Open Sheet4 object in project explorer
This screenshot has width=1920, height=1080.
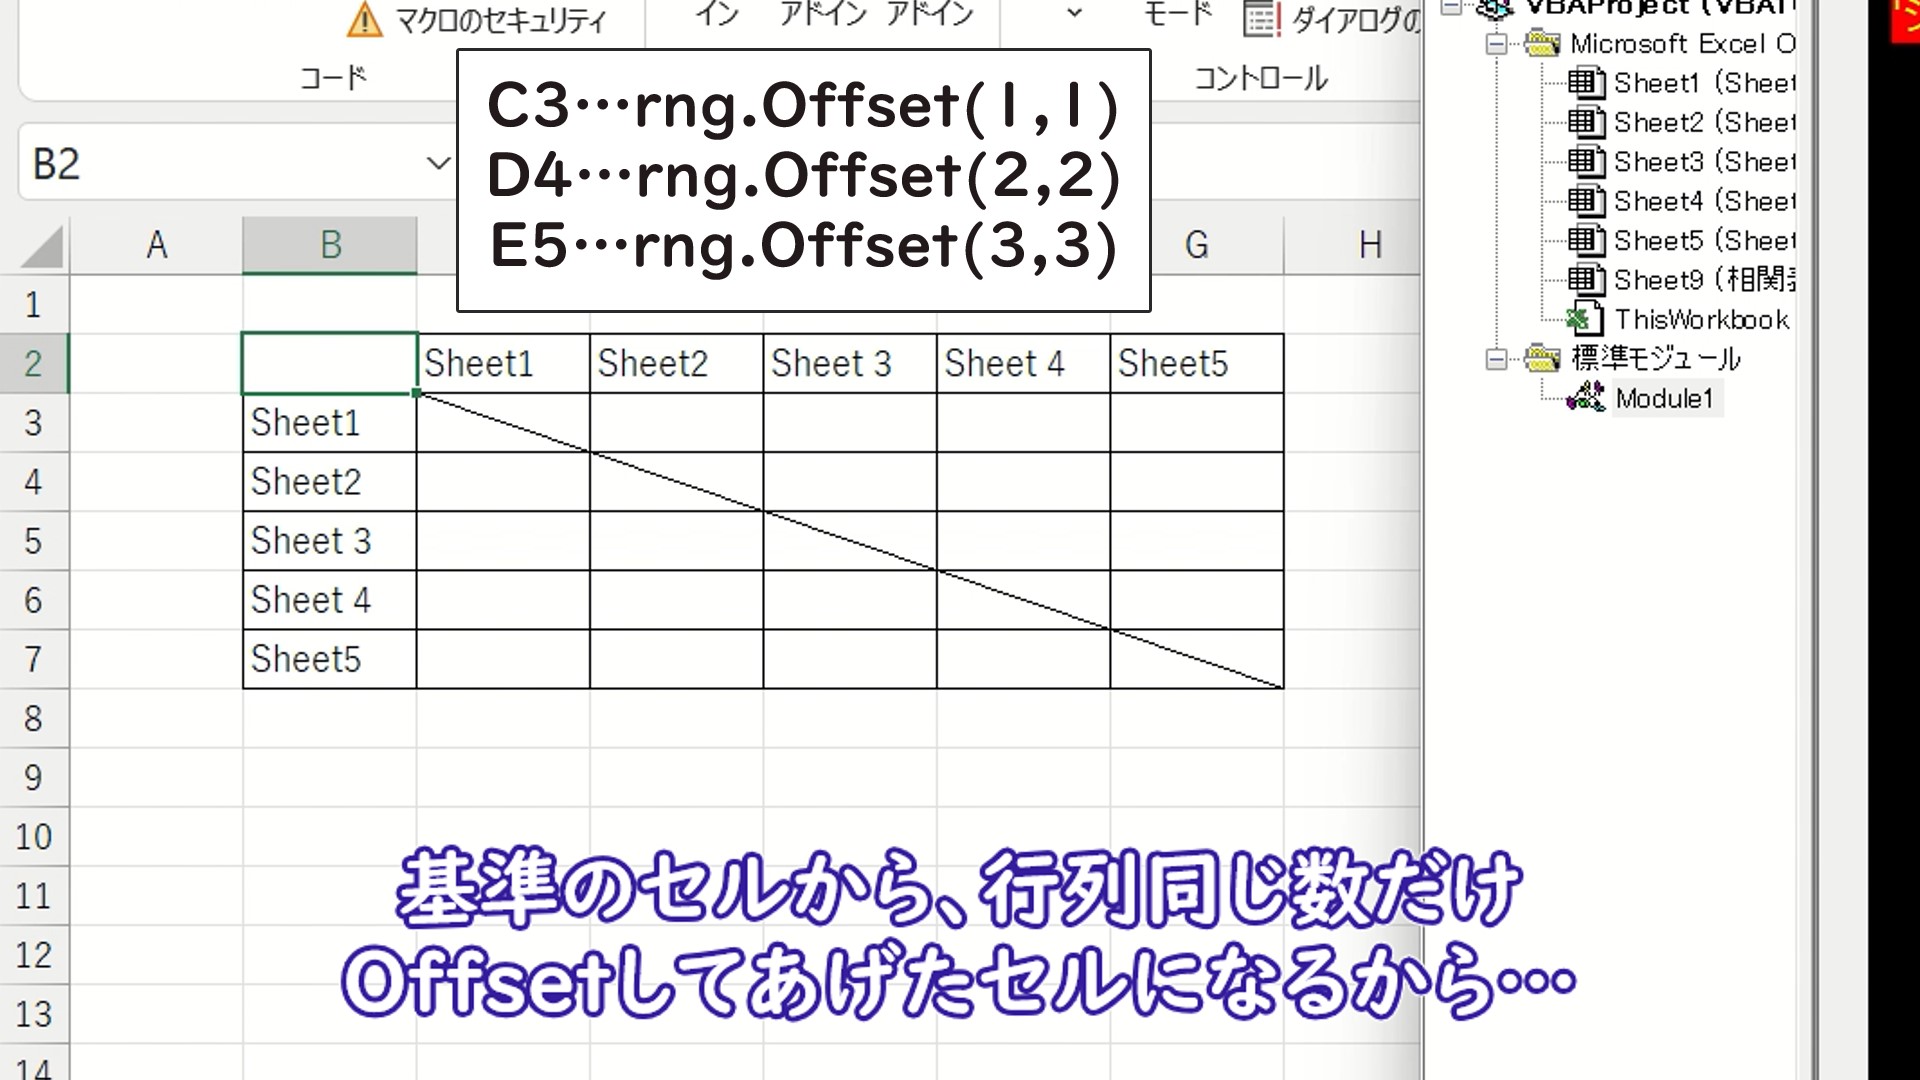click(1703, 201)
